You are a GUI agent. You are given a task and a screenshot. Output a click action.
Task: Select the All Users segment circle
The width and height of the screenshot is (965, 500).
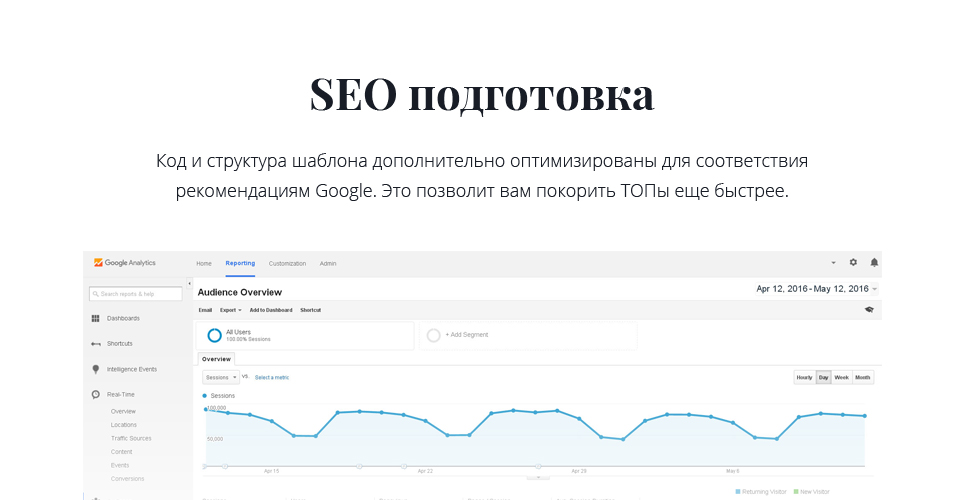(214, 335)
